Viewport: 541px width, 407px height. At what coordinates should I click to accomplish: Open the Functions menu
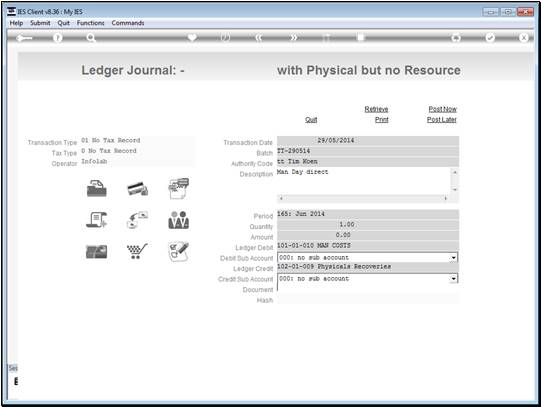(90, 23)
